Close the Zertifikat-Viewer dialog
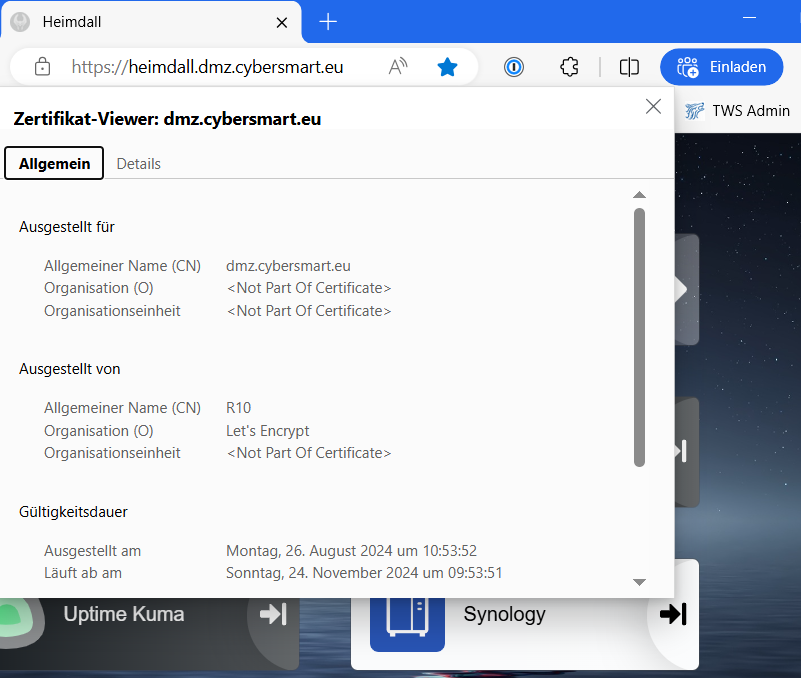 (x=653, y=106)
